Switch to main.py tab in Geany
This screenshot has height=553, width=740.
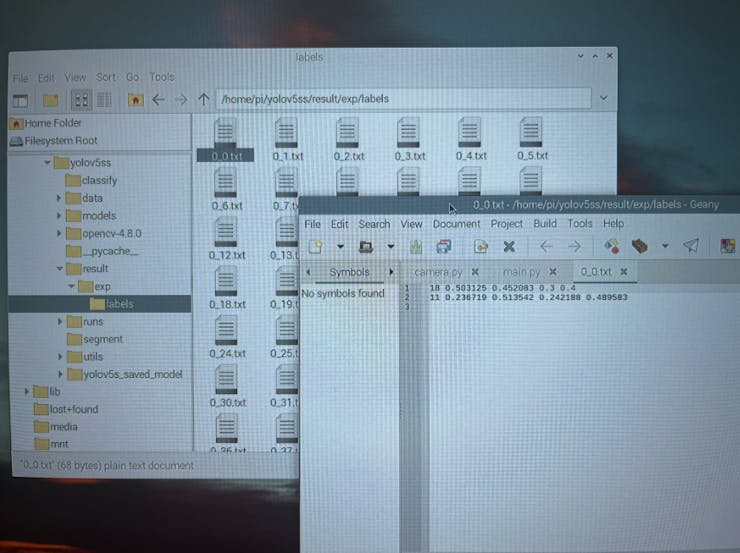coord(521,272)
